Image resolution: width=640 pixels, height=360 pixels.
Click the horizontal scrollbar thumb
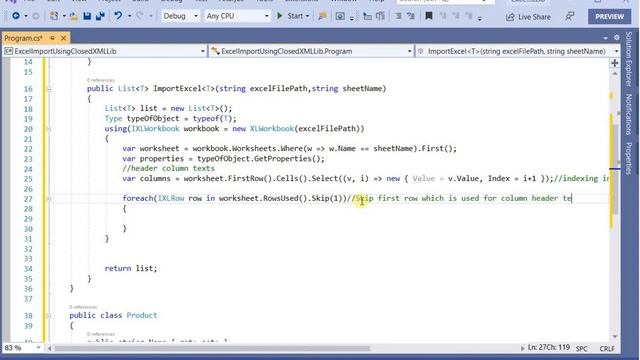pyautogui.click(x=212, y=349)
